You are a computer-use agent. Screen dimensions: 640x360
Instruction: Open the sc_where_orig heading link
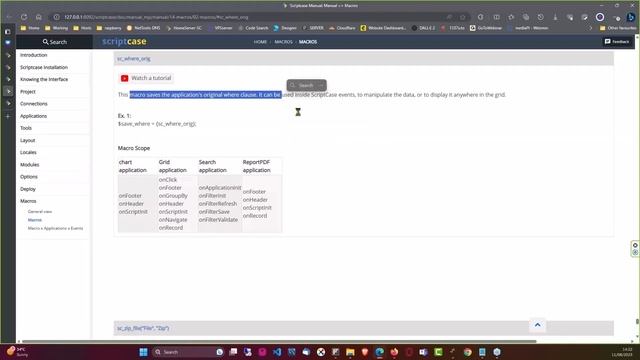coord(134,59)
